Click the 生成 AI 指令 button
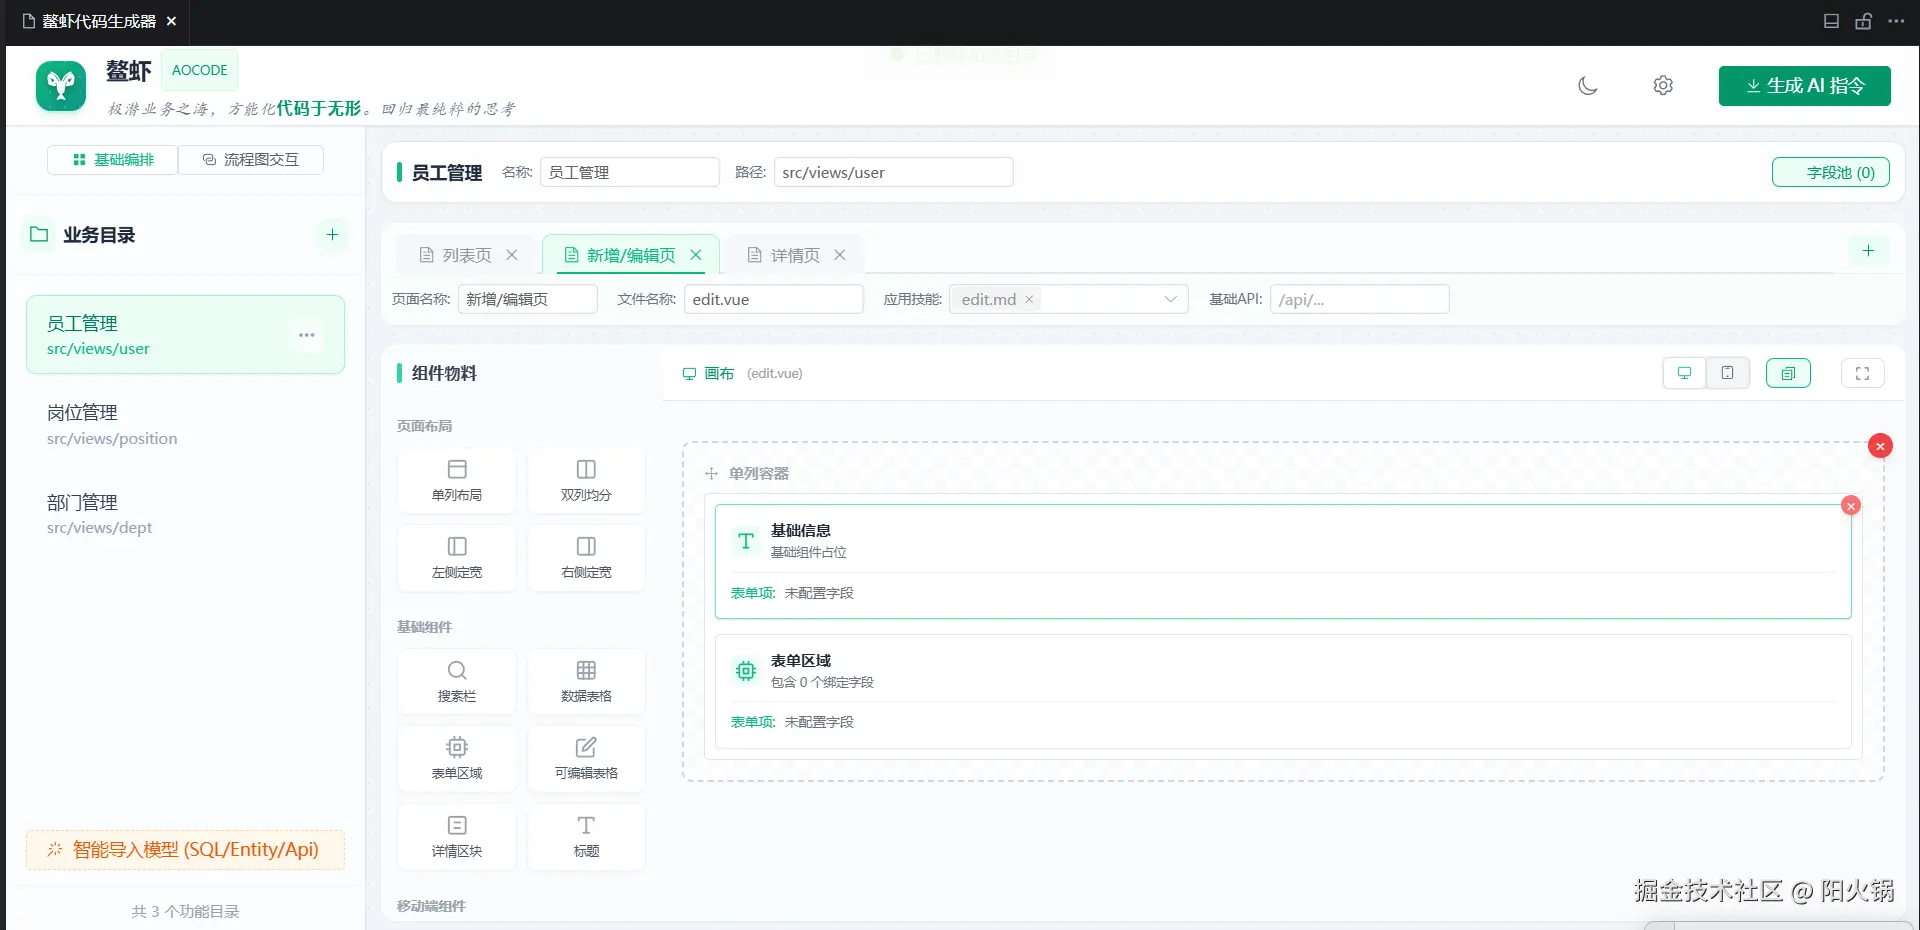Viewport: 1920px width, 930px height. click(x=1804, y=86)
